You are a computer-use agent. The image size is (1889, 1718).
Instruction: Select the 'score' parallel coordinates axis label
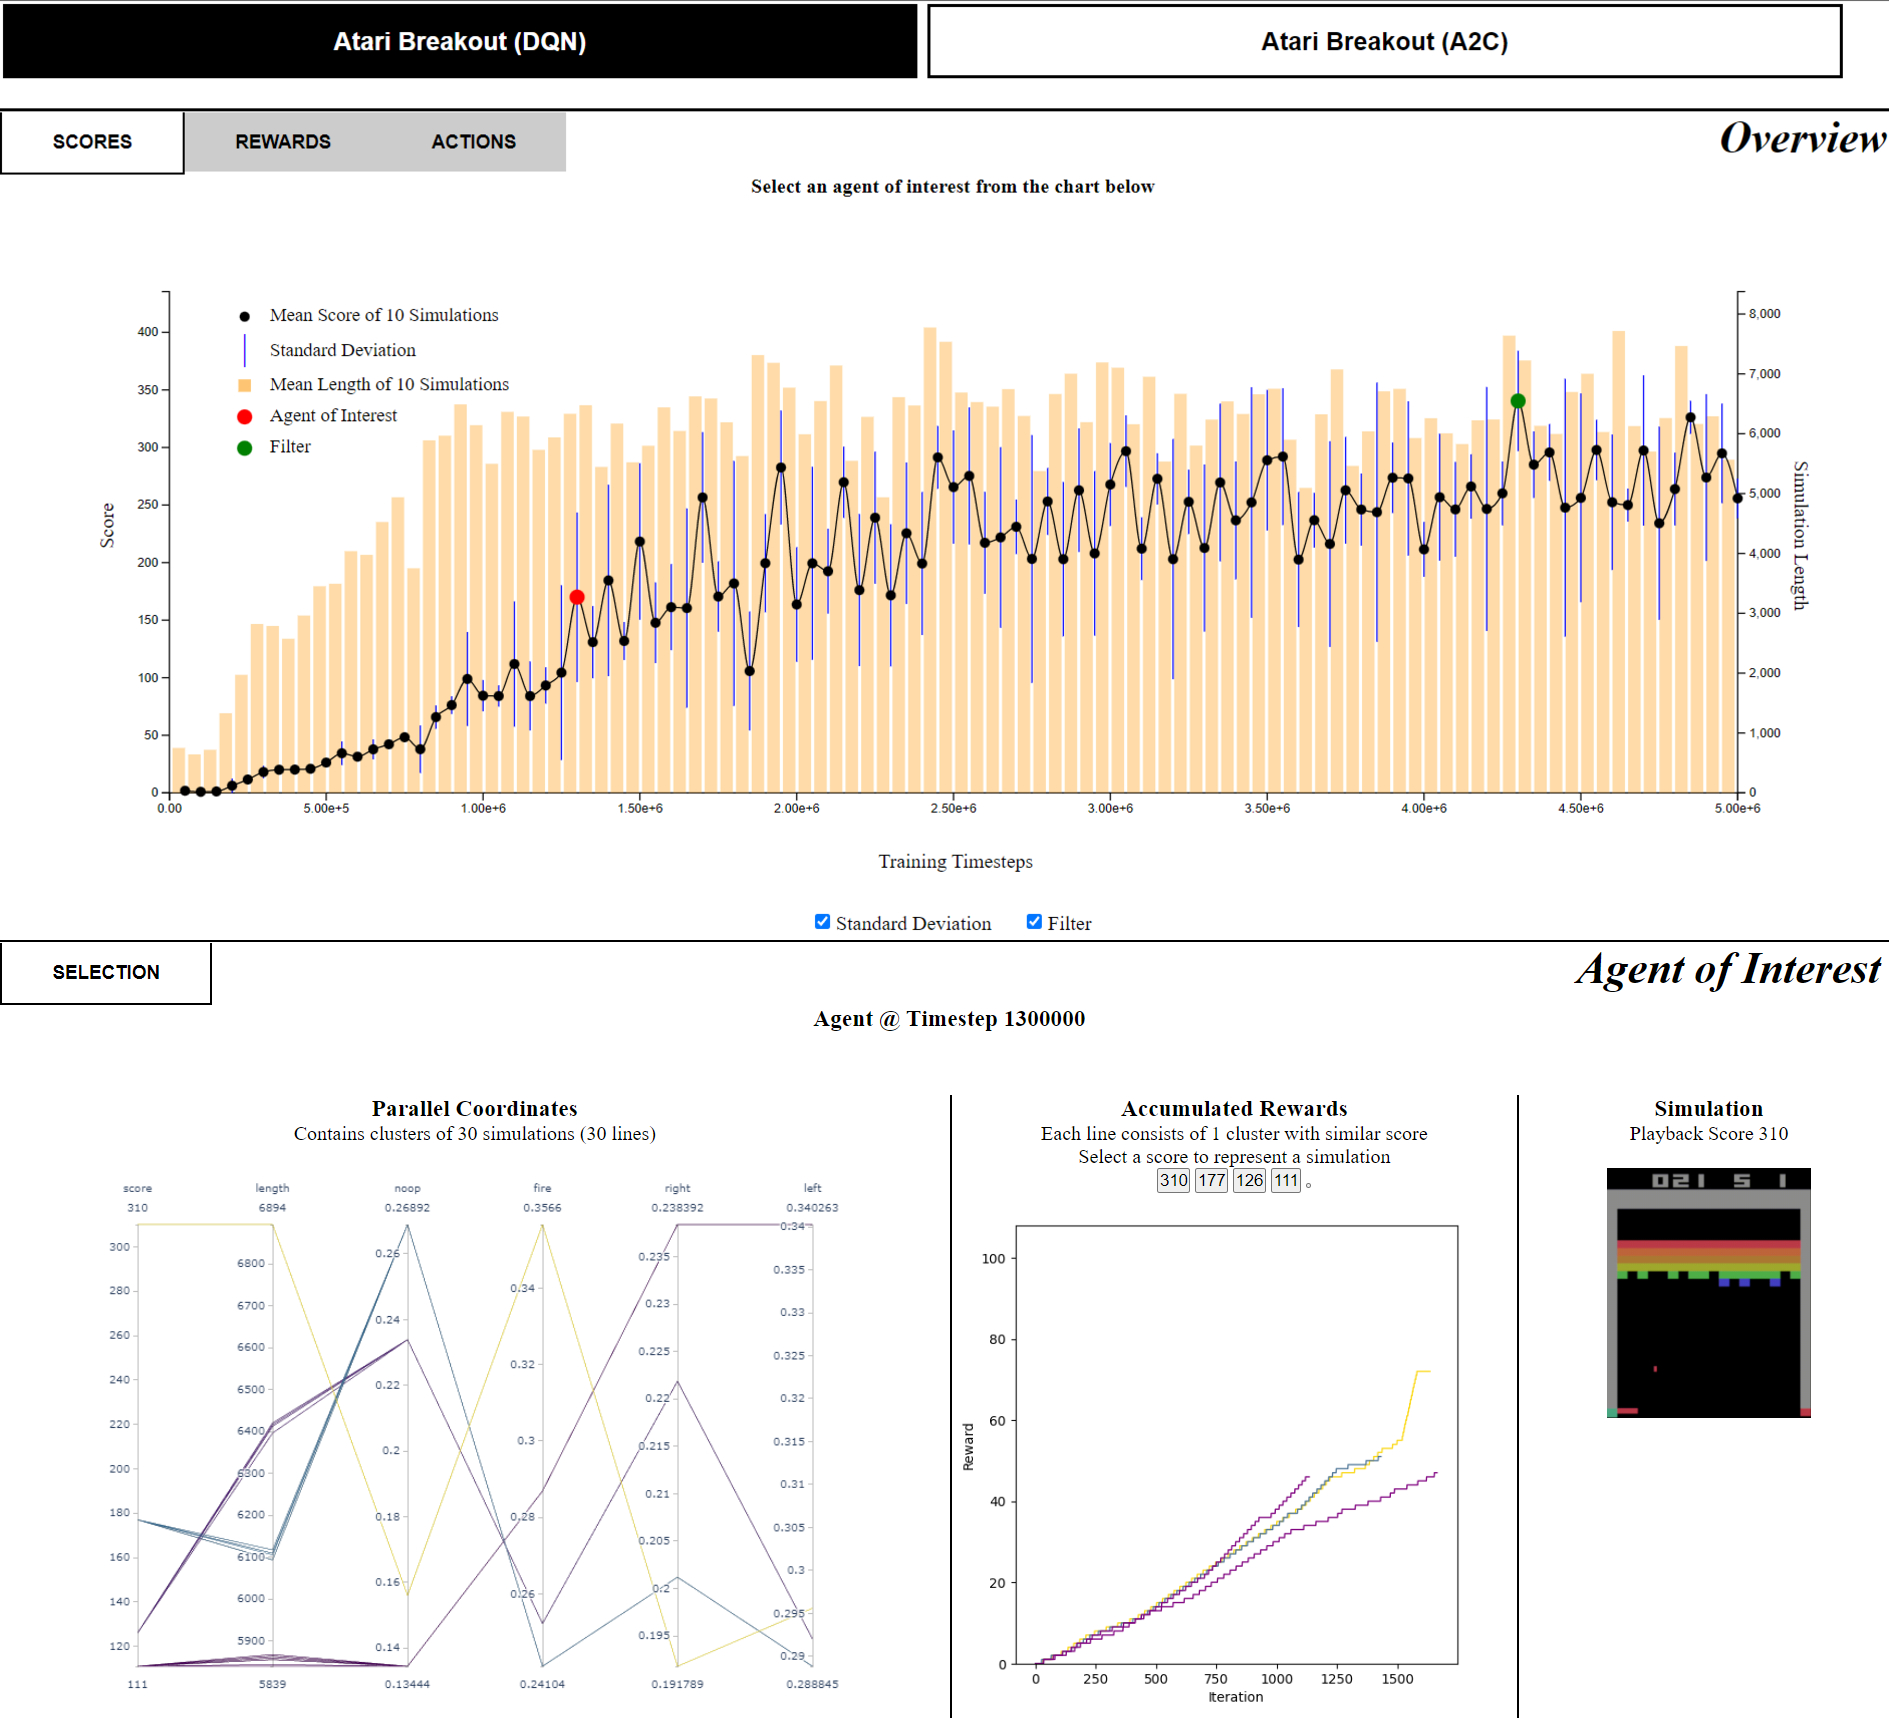138,1188
